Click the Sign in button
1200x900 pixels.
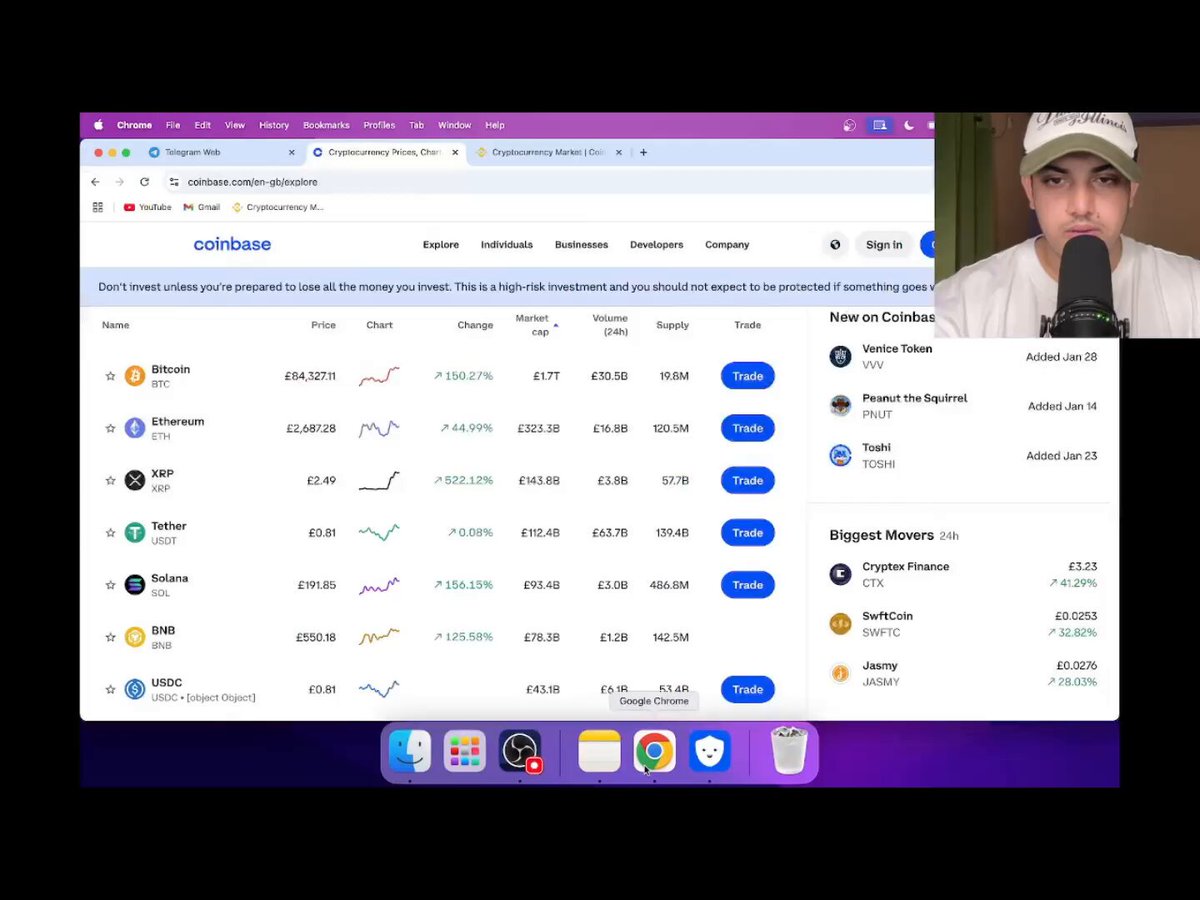click(884, 244)
